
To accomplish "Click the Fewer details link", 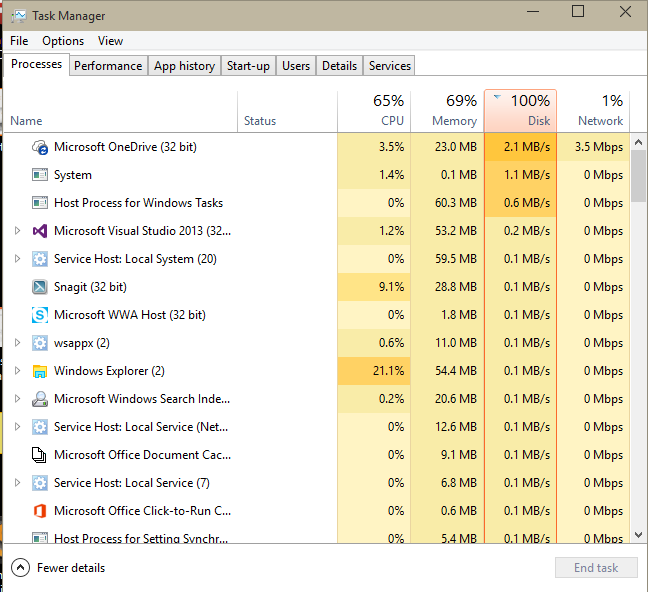I will tap(71, 568).
